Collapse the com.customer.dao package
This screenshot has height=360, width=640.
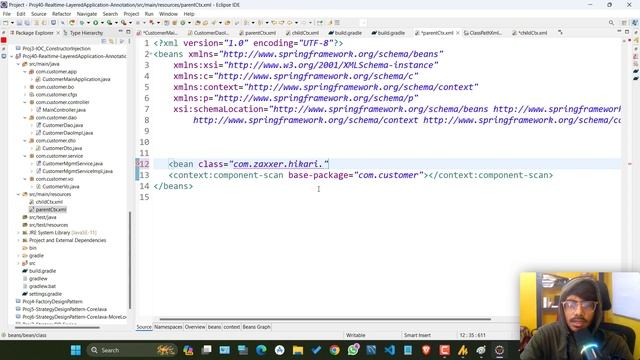25,118
